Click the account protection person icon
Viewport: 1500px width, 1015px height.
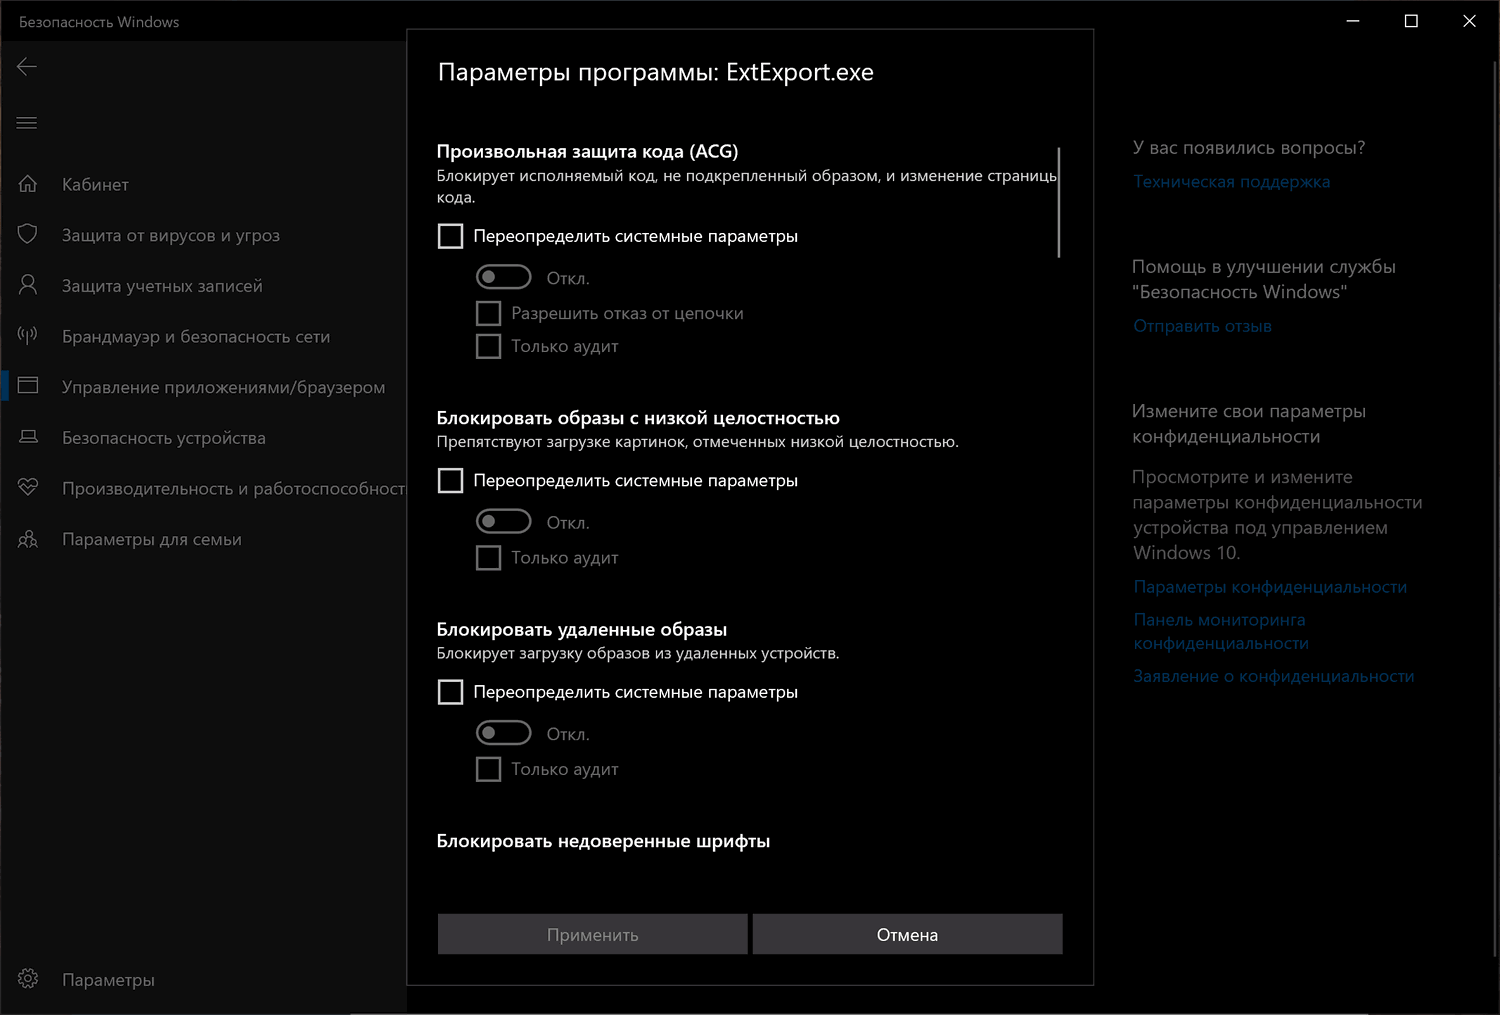[28, 285]
